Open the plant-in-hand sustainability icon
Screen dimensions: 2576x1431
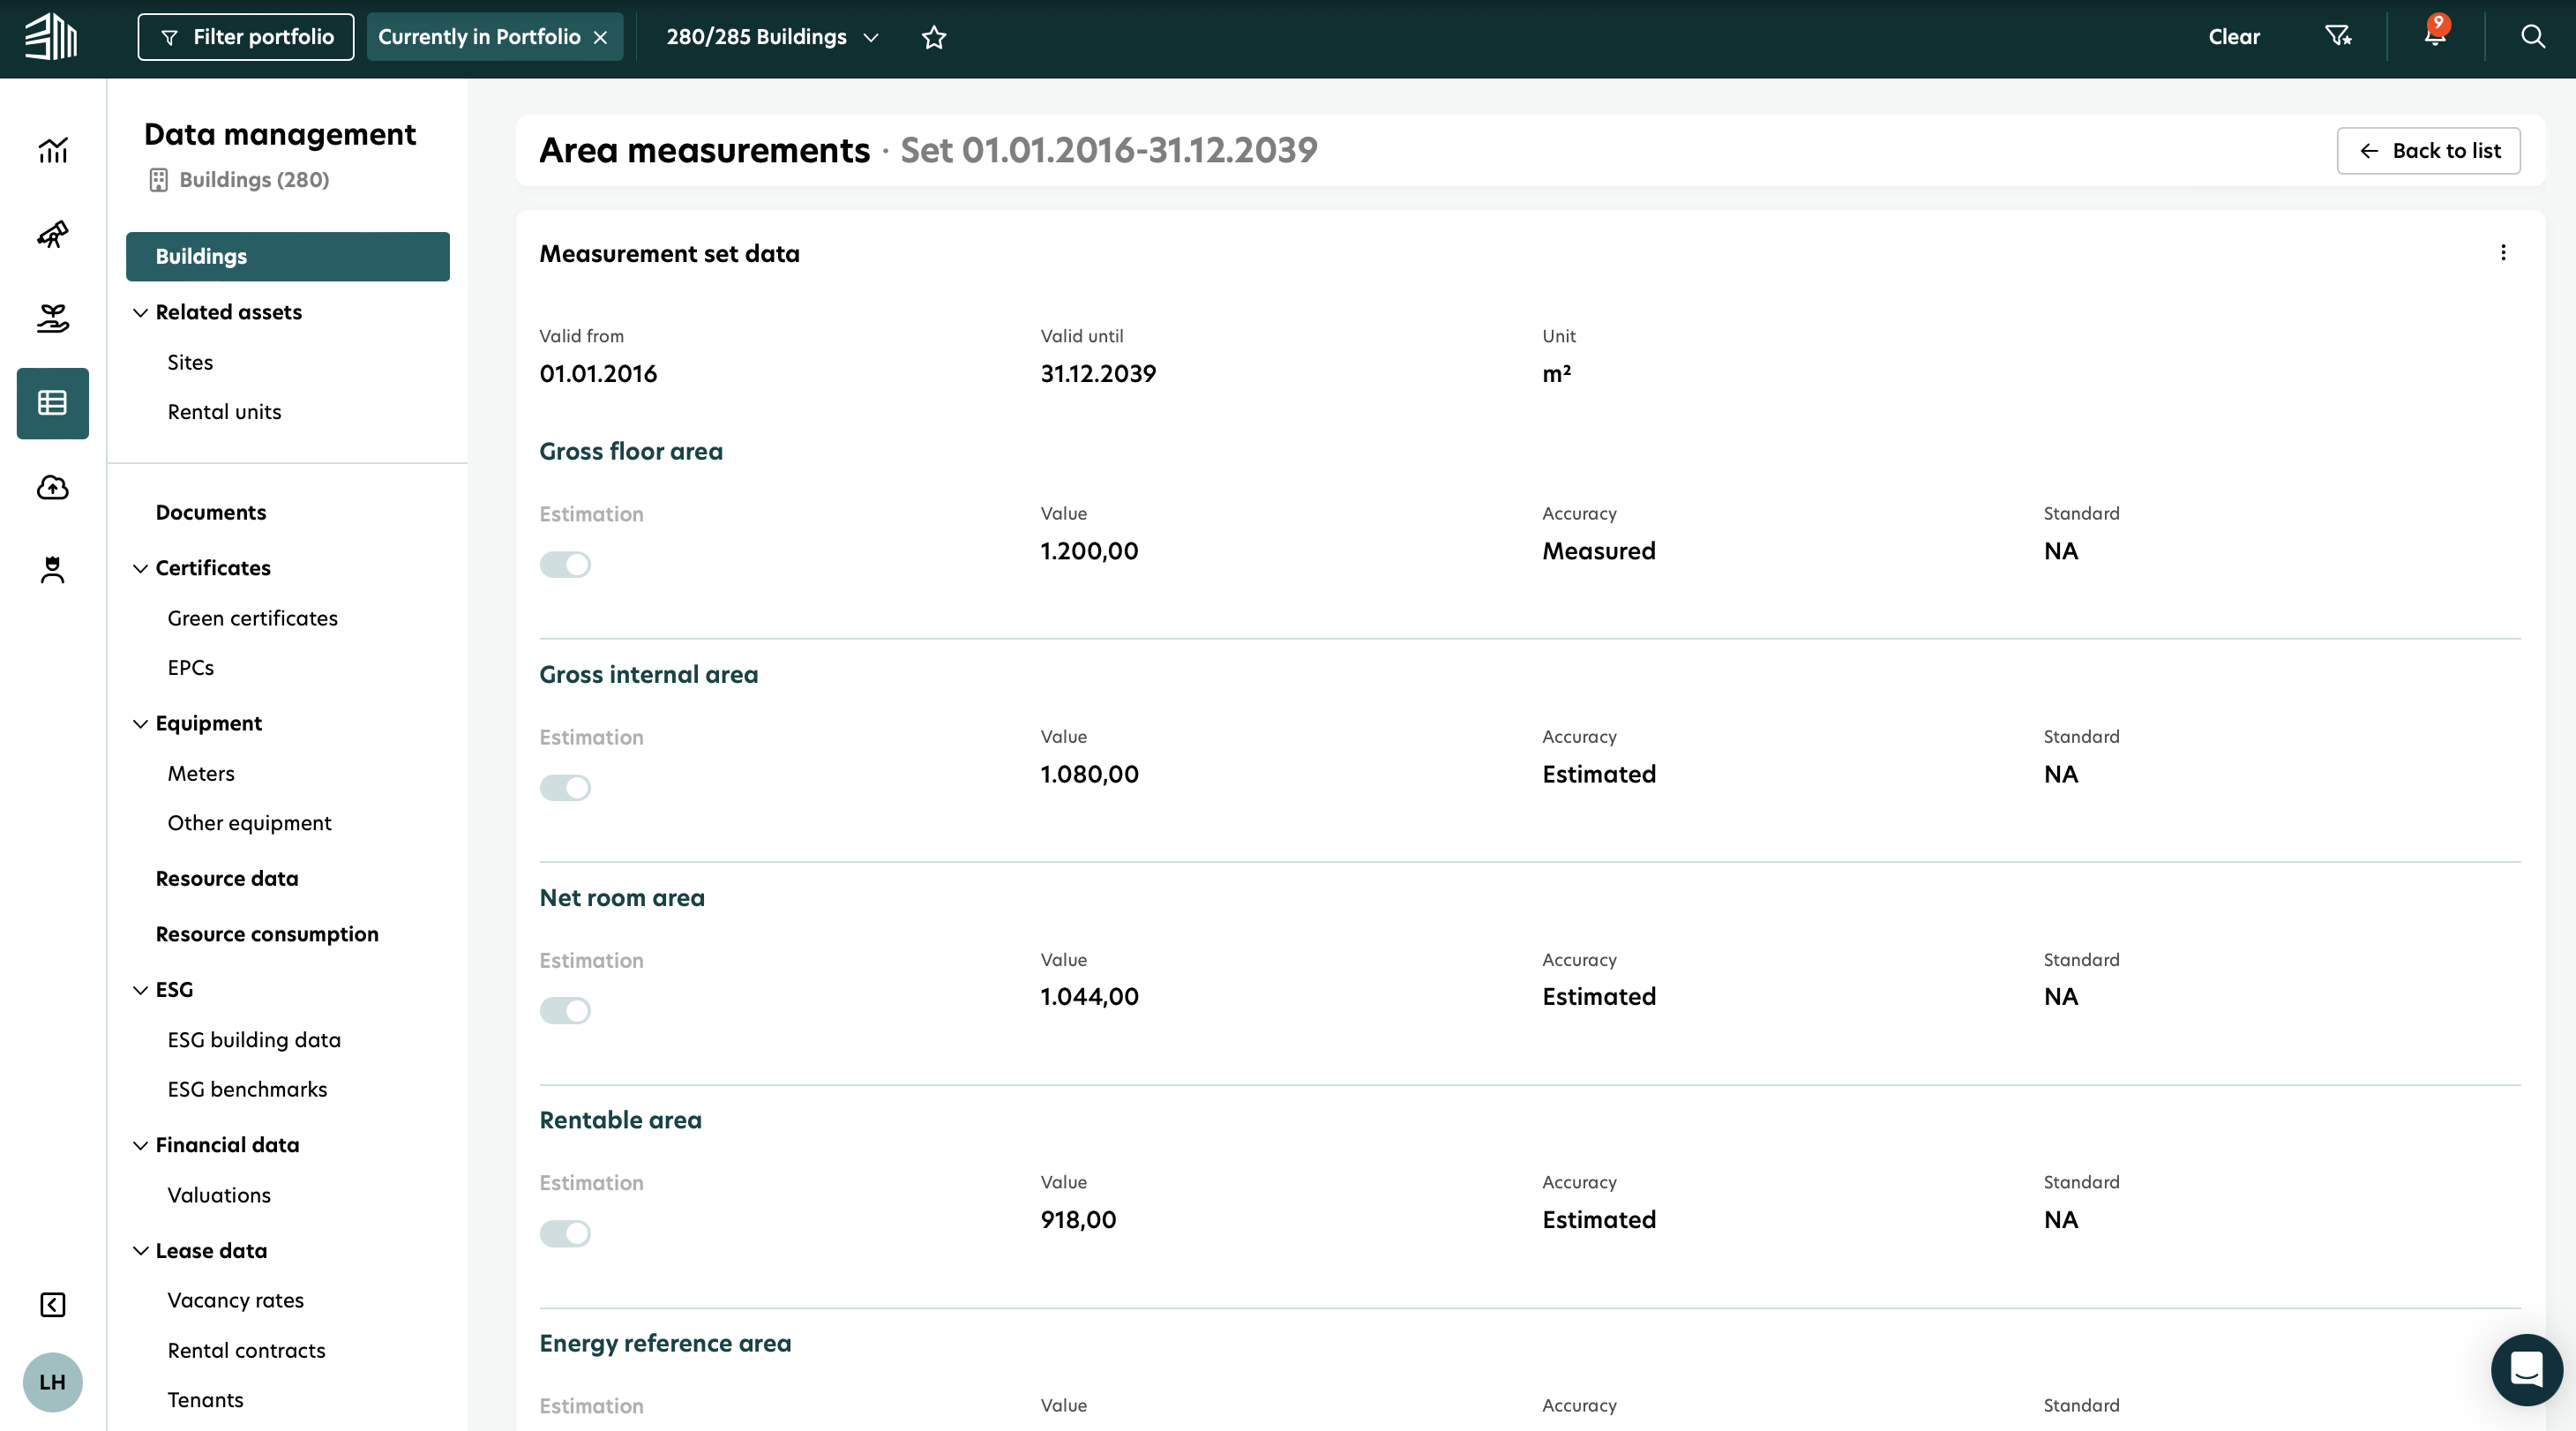tap(52, 319)
